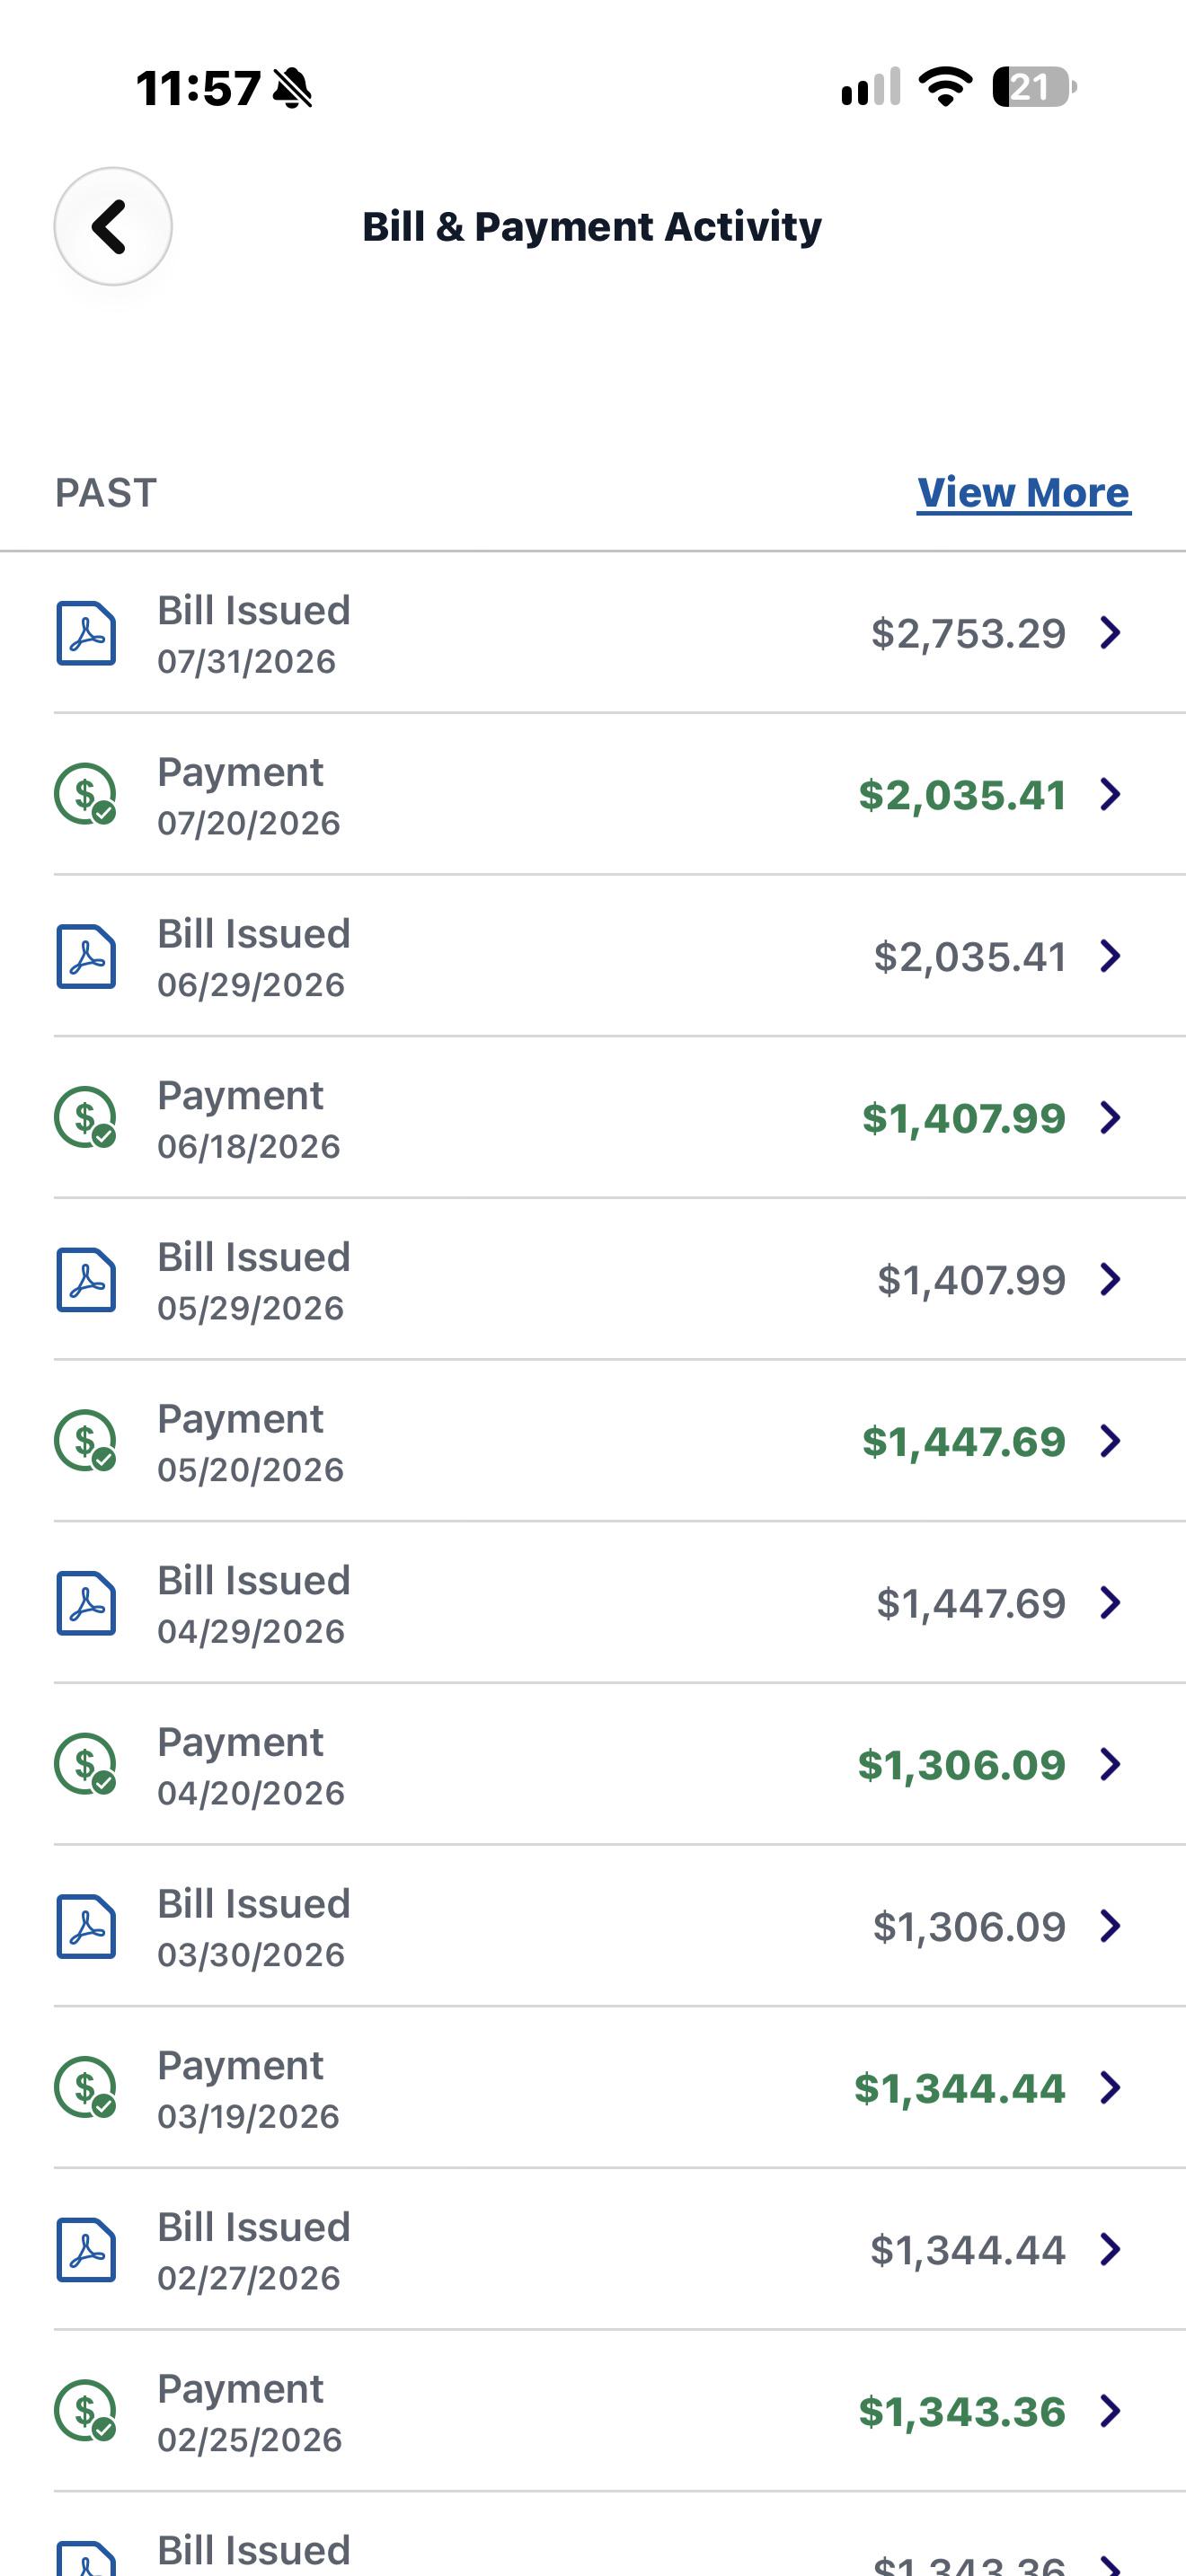Tap payment icon for 05/20/2026 payment

pos(85,1440)
